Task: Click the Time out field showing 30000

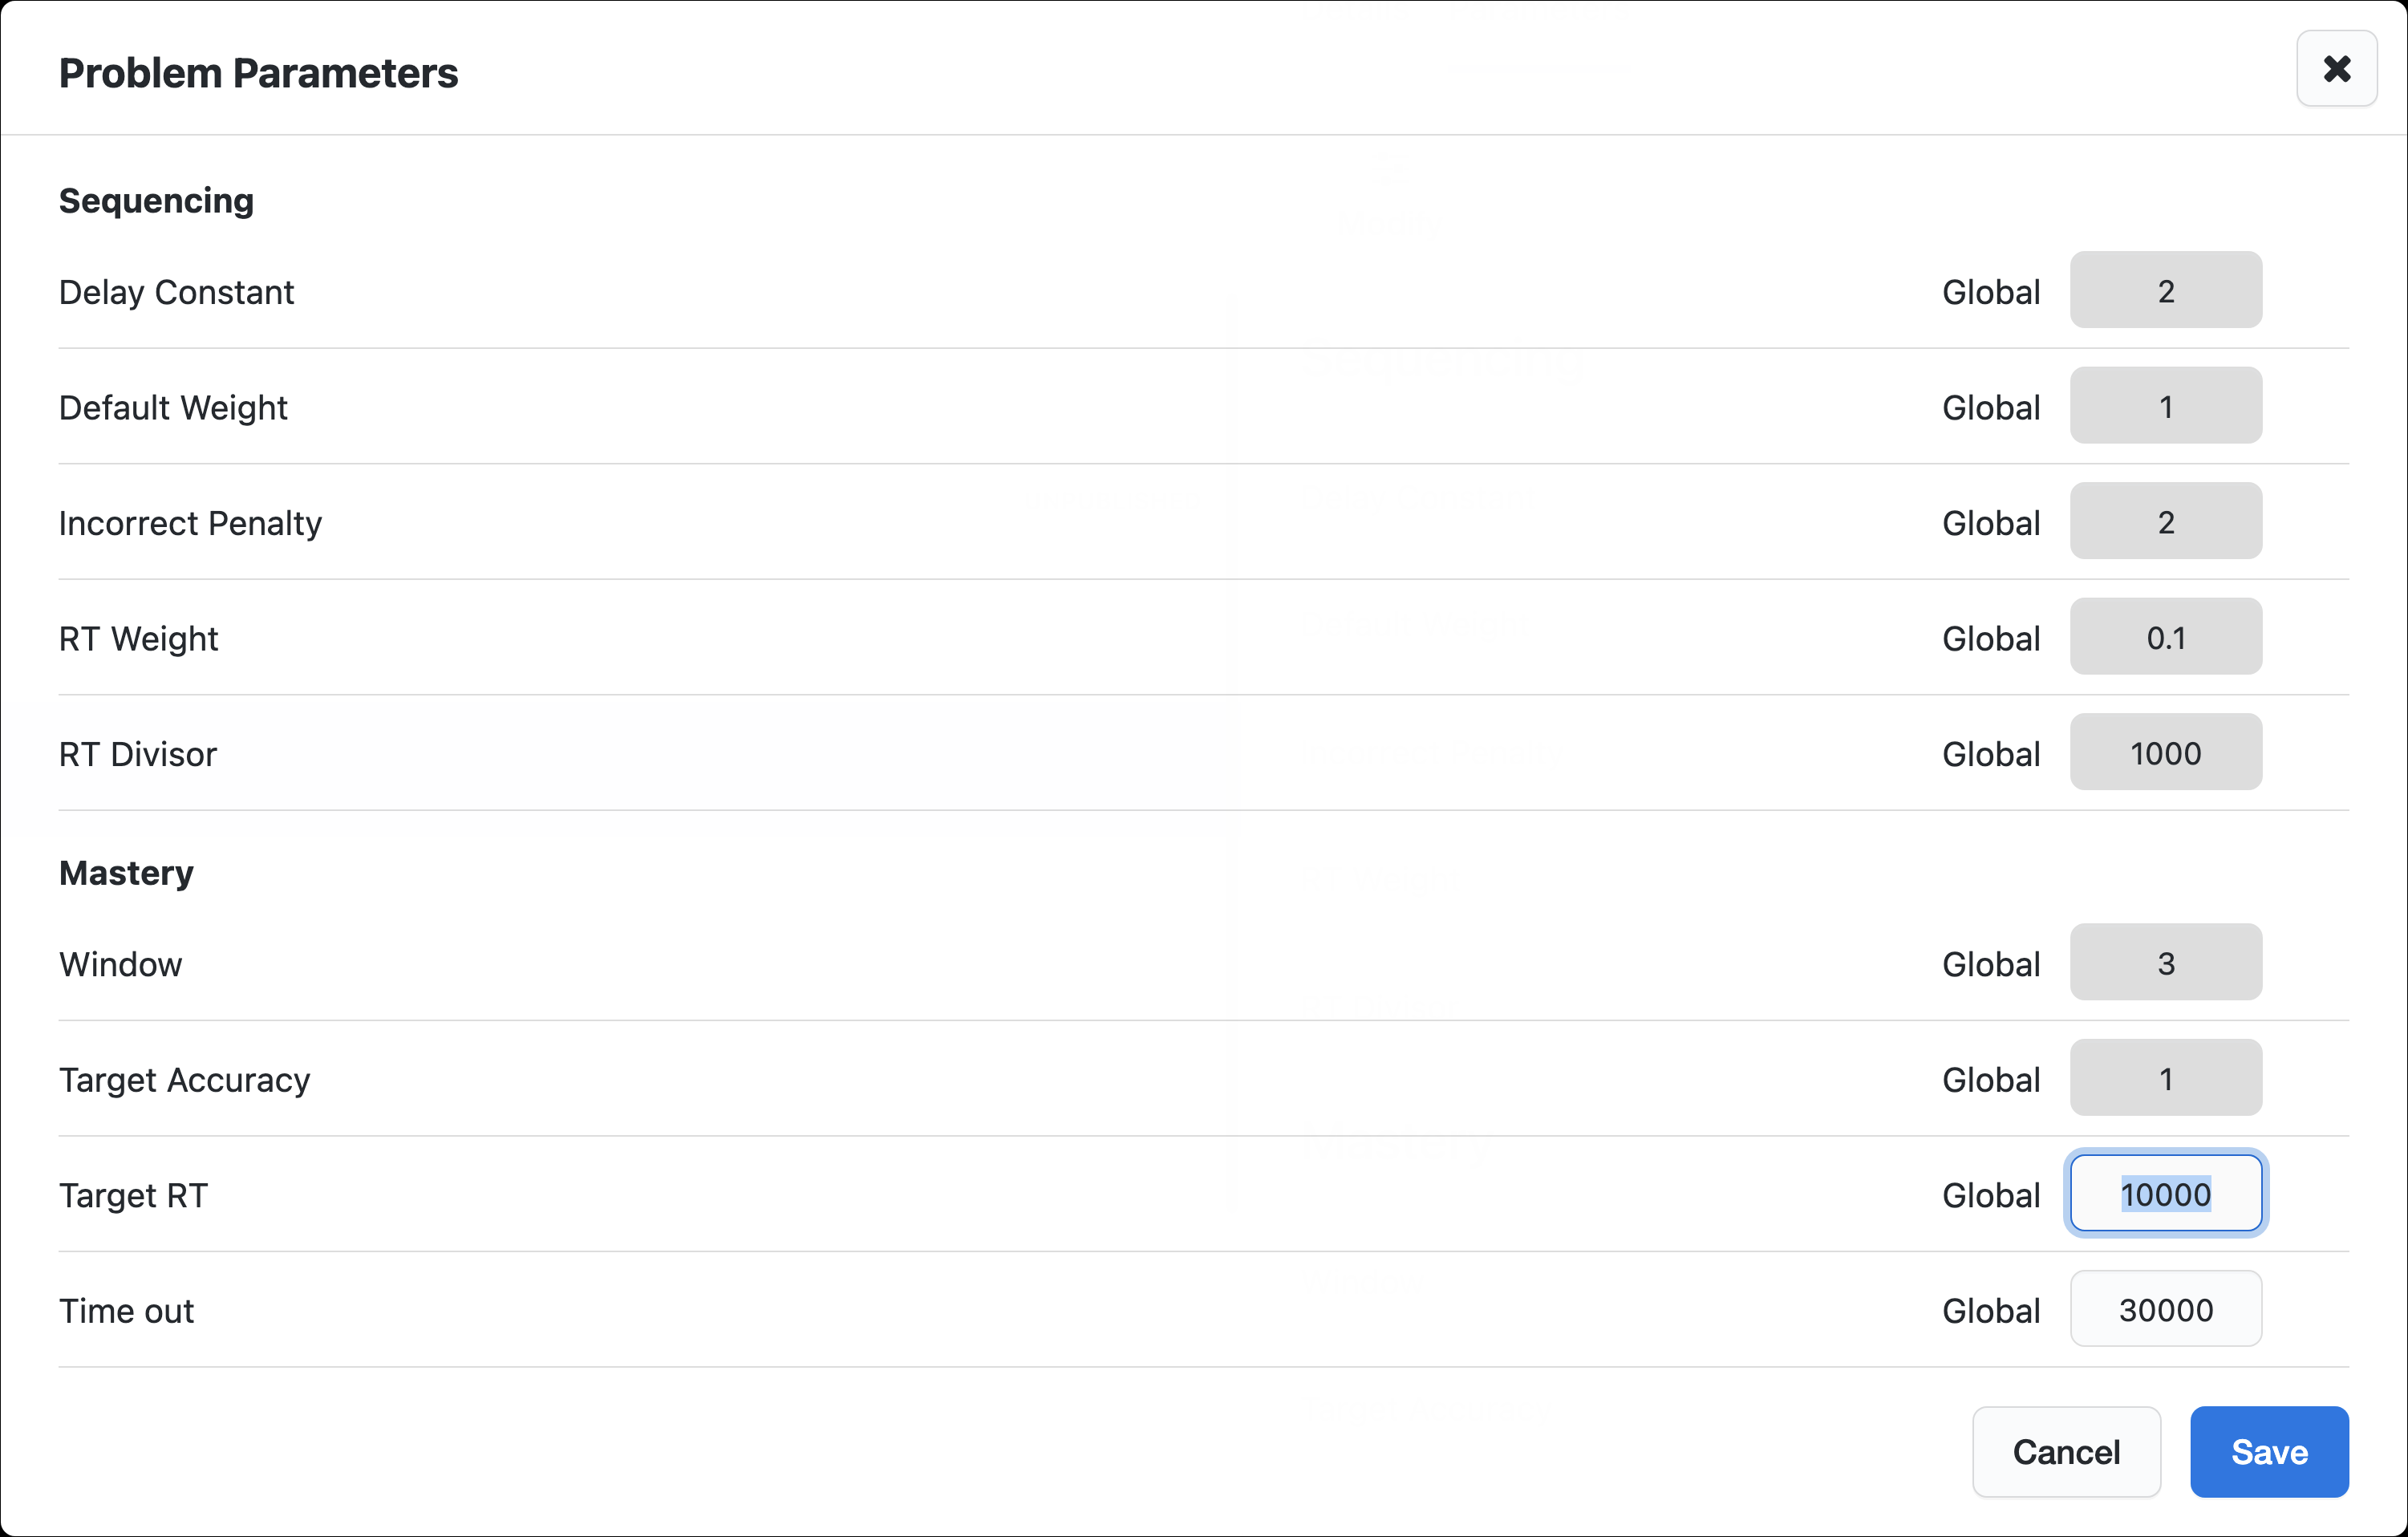Action: pyautogui.click(x=2165, y=1309)
